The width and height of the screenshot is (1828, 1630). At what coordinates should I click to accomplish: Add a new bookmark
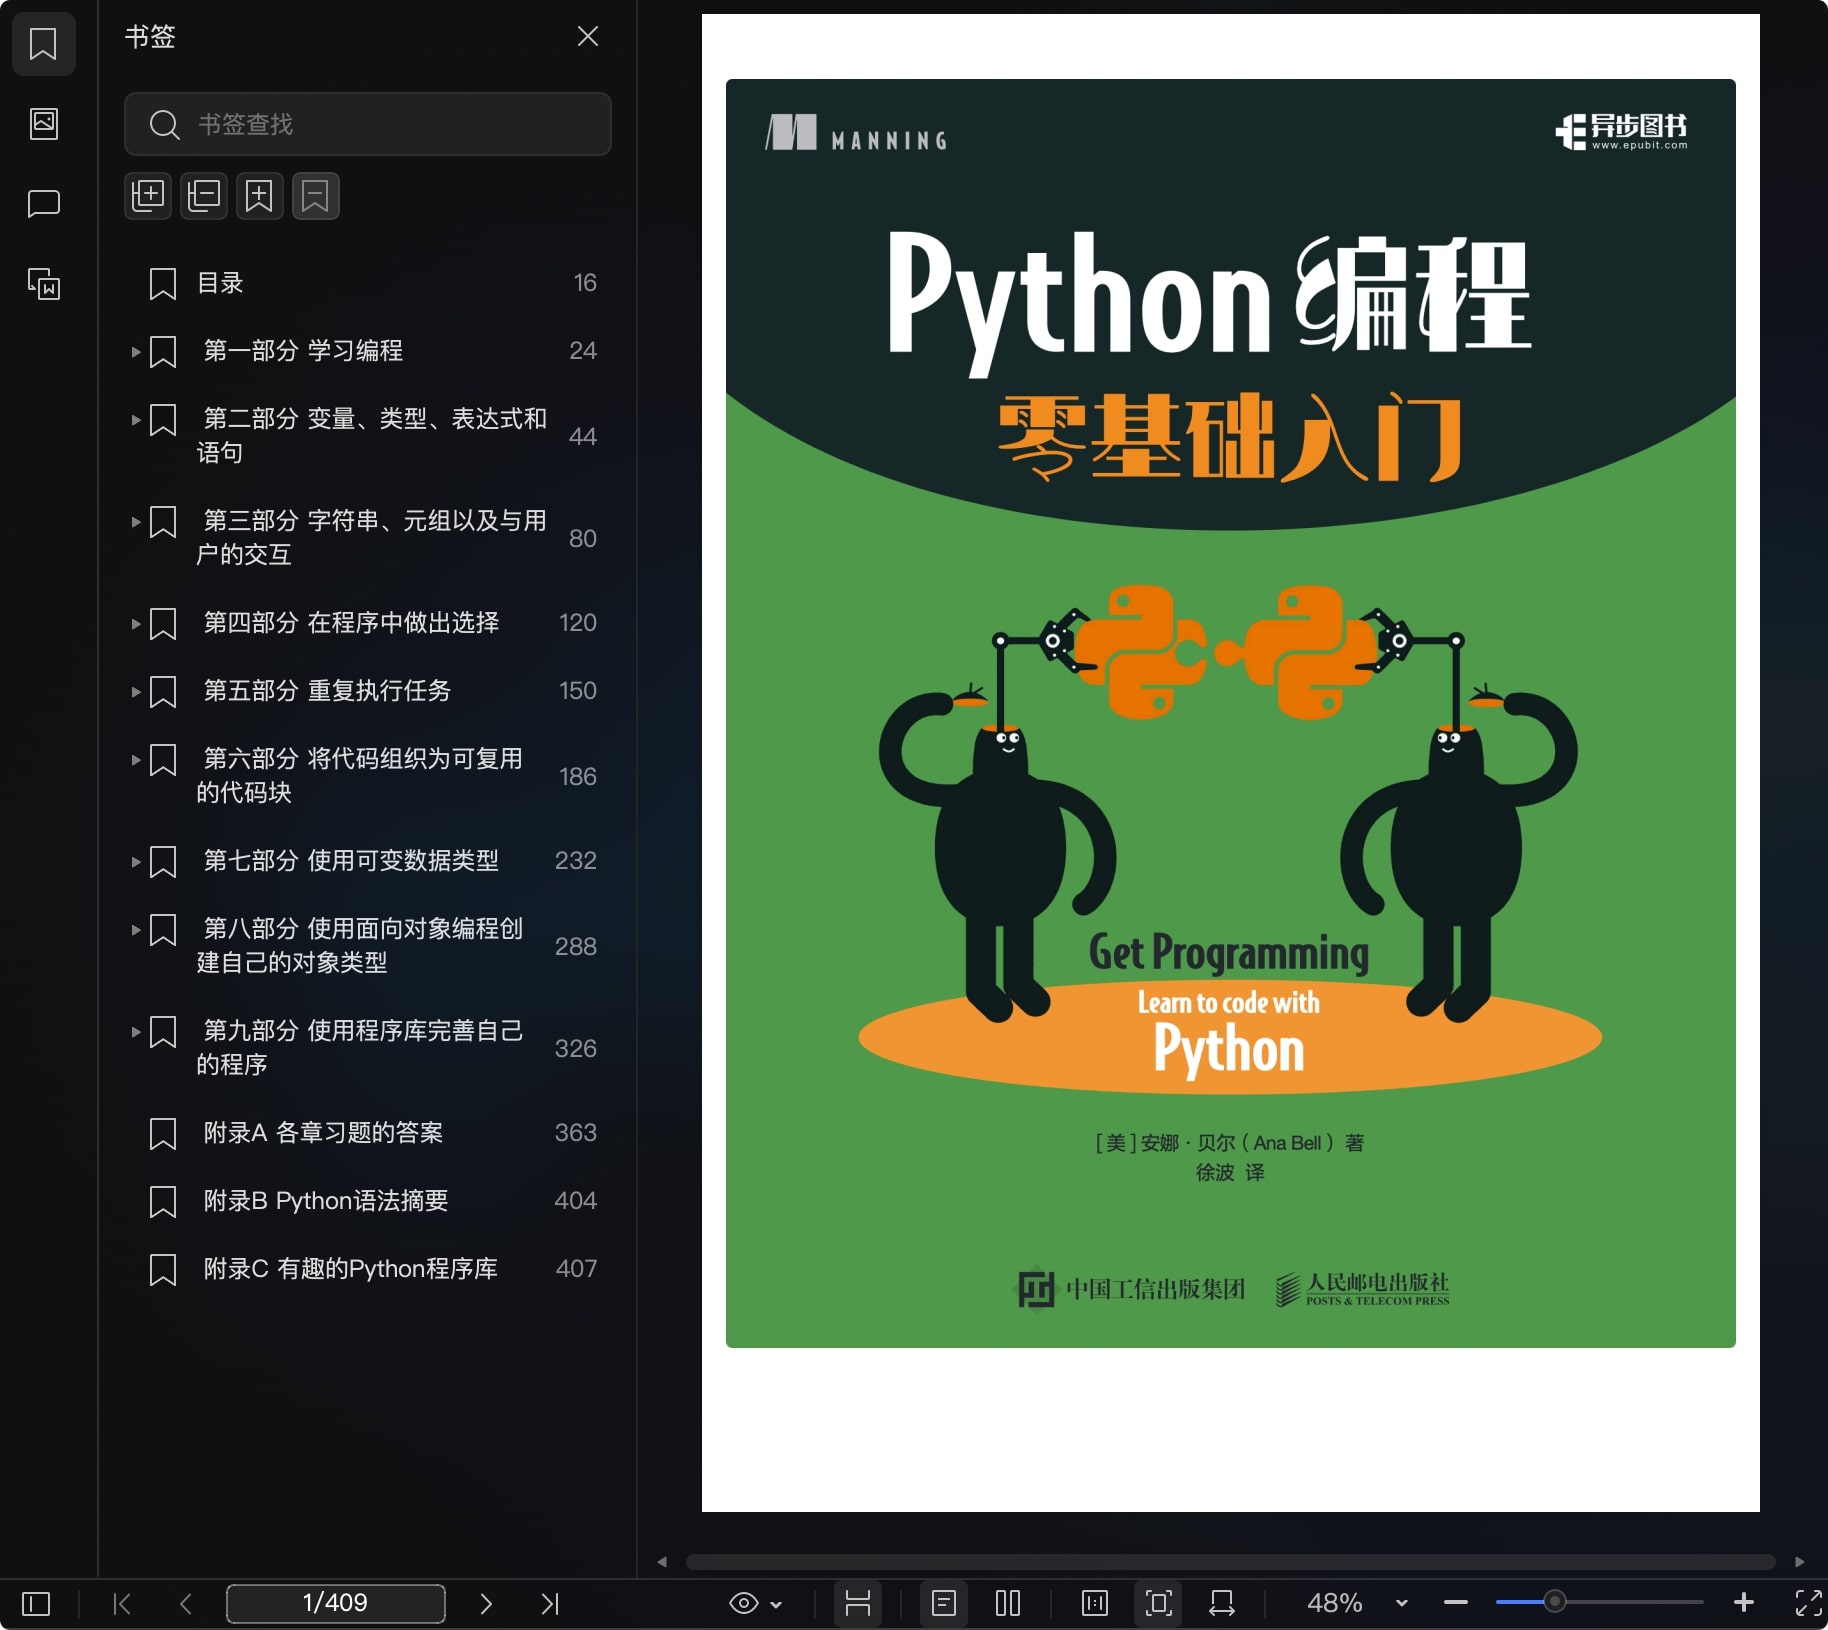point(260,195)
